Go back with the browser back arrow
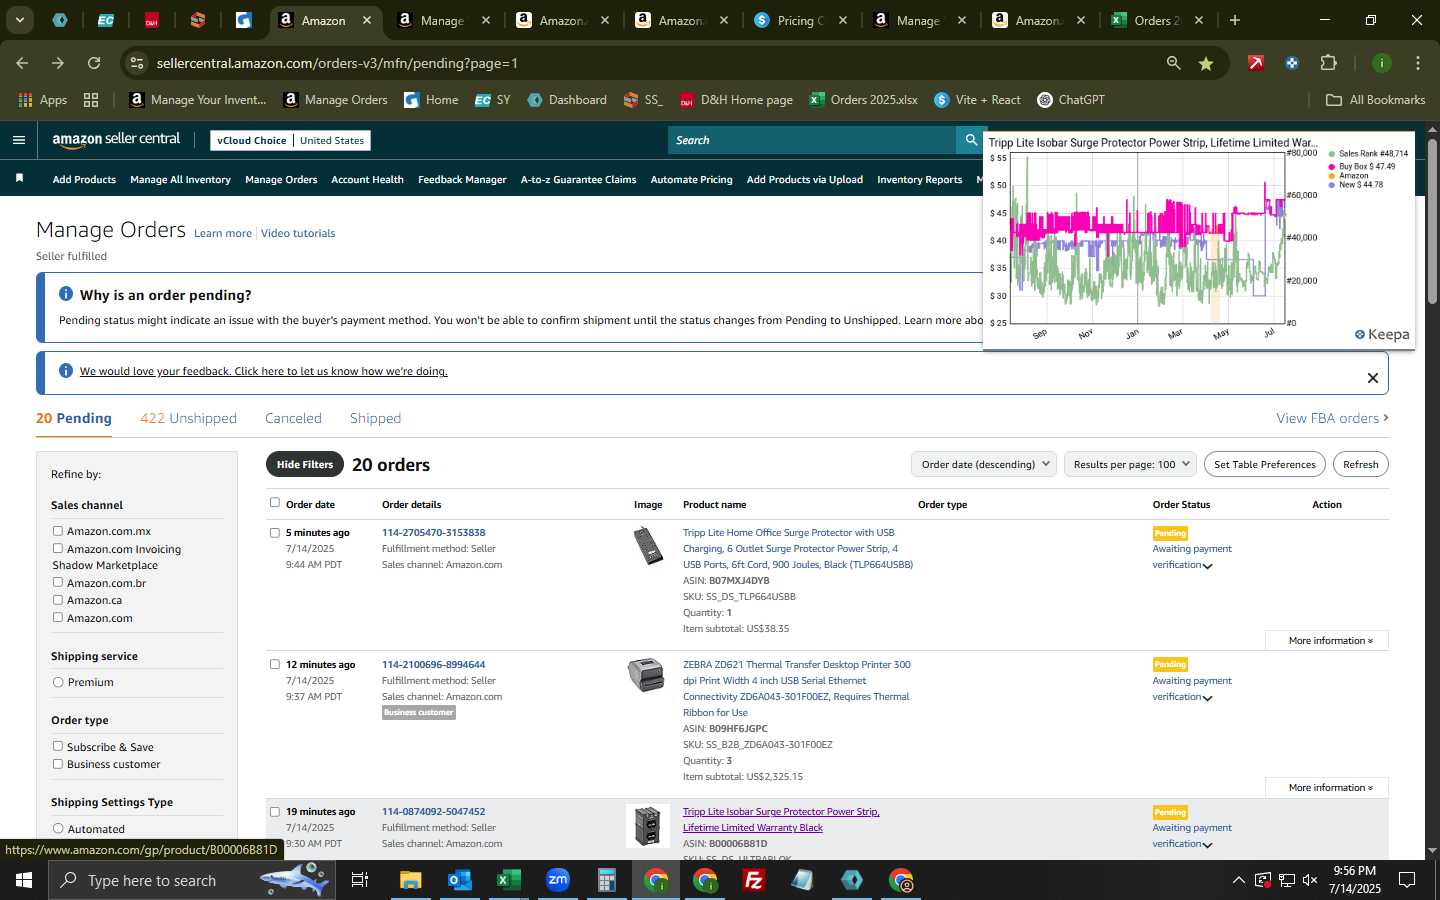 coord(22,63)
